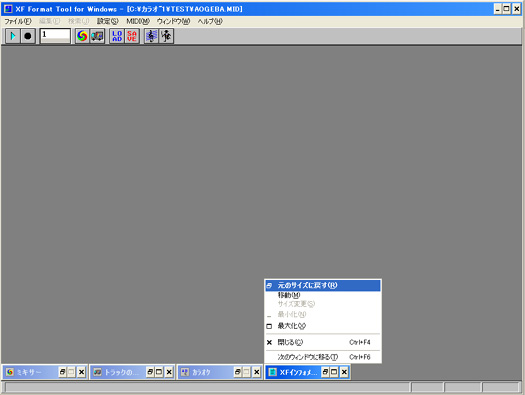Image resolution: width=525 pixels, height=395 pixels.
Task: Click the red SAVE toolbar icon
Action: pyautogui.click(x=132, y=36)
